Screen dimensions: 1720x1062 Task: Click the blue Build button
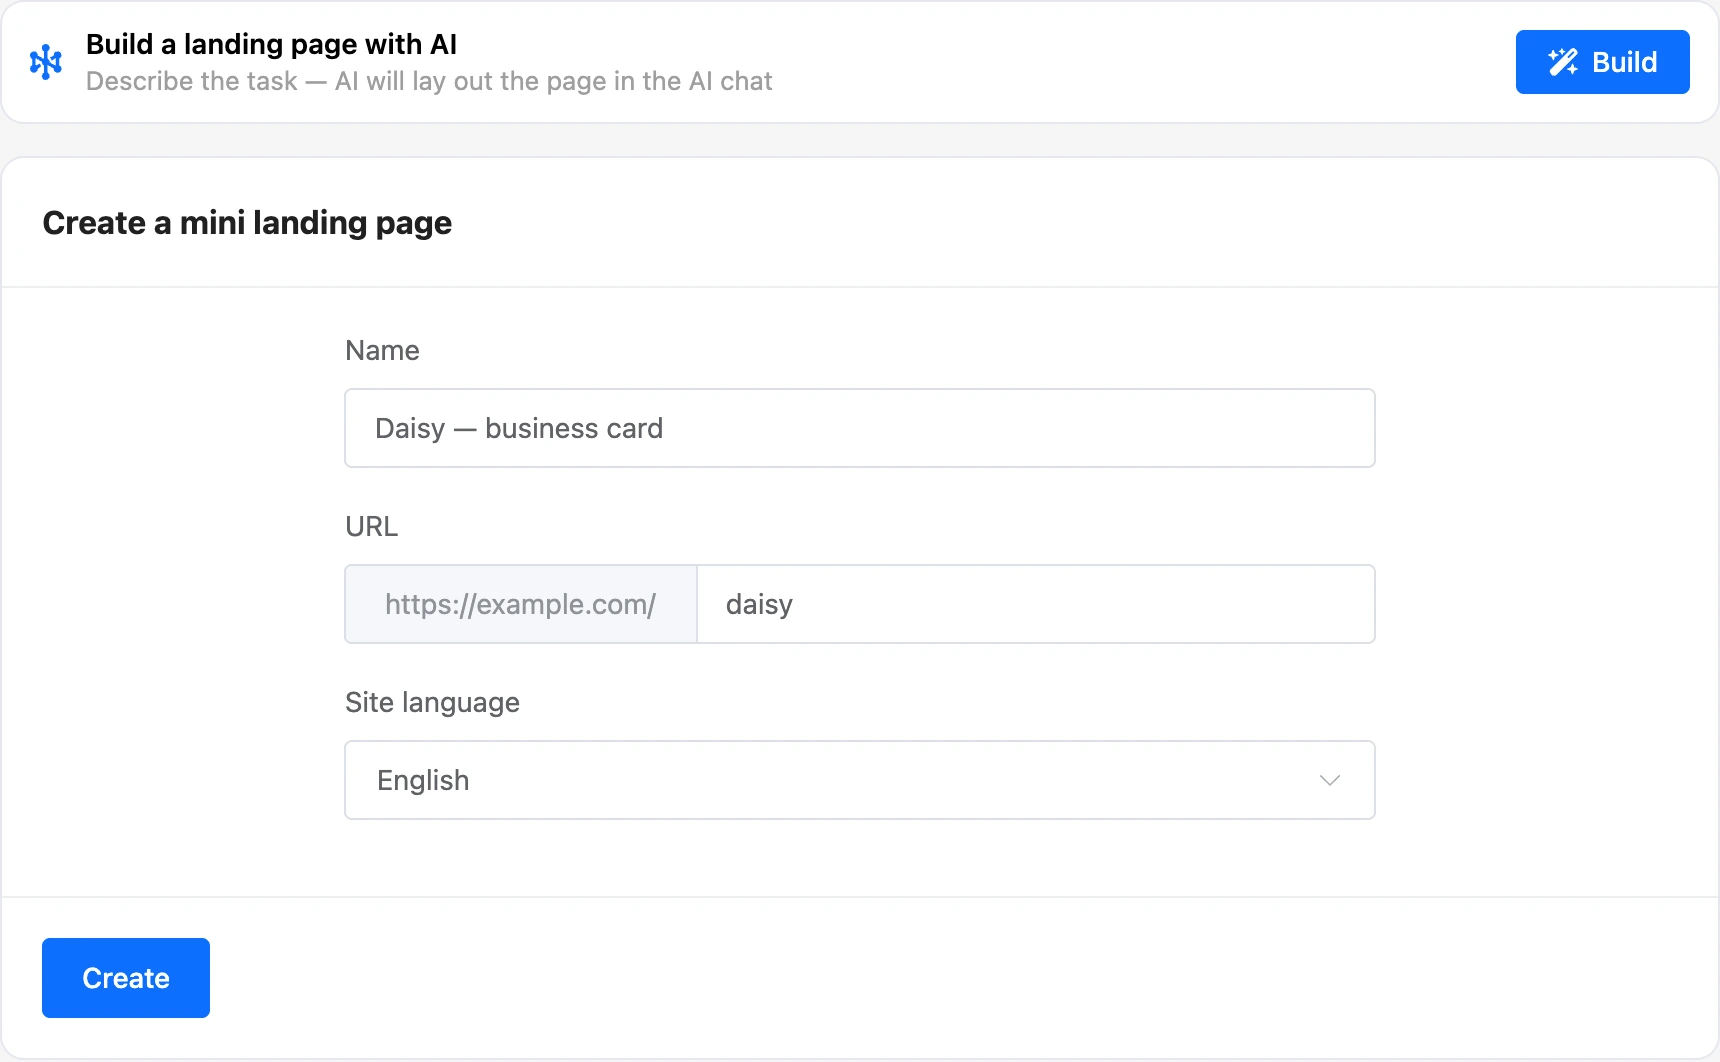pos(1602,62)
